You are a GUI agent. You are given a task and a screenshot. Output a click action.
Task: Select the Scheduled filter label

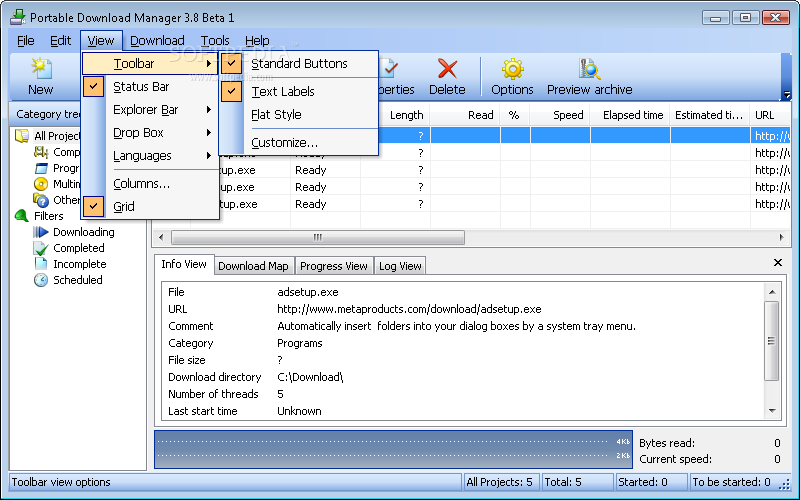[x=78, y=280]
